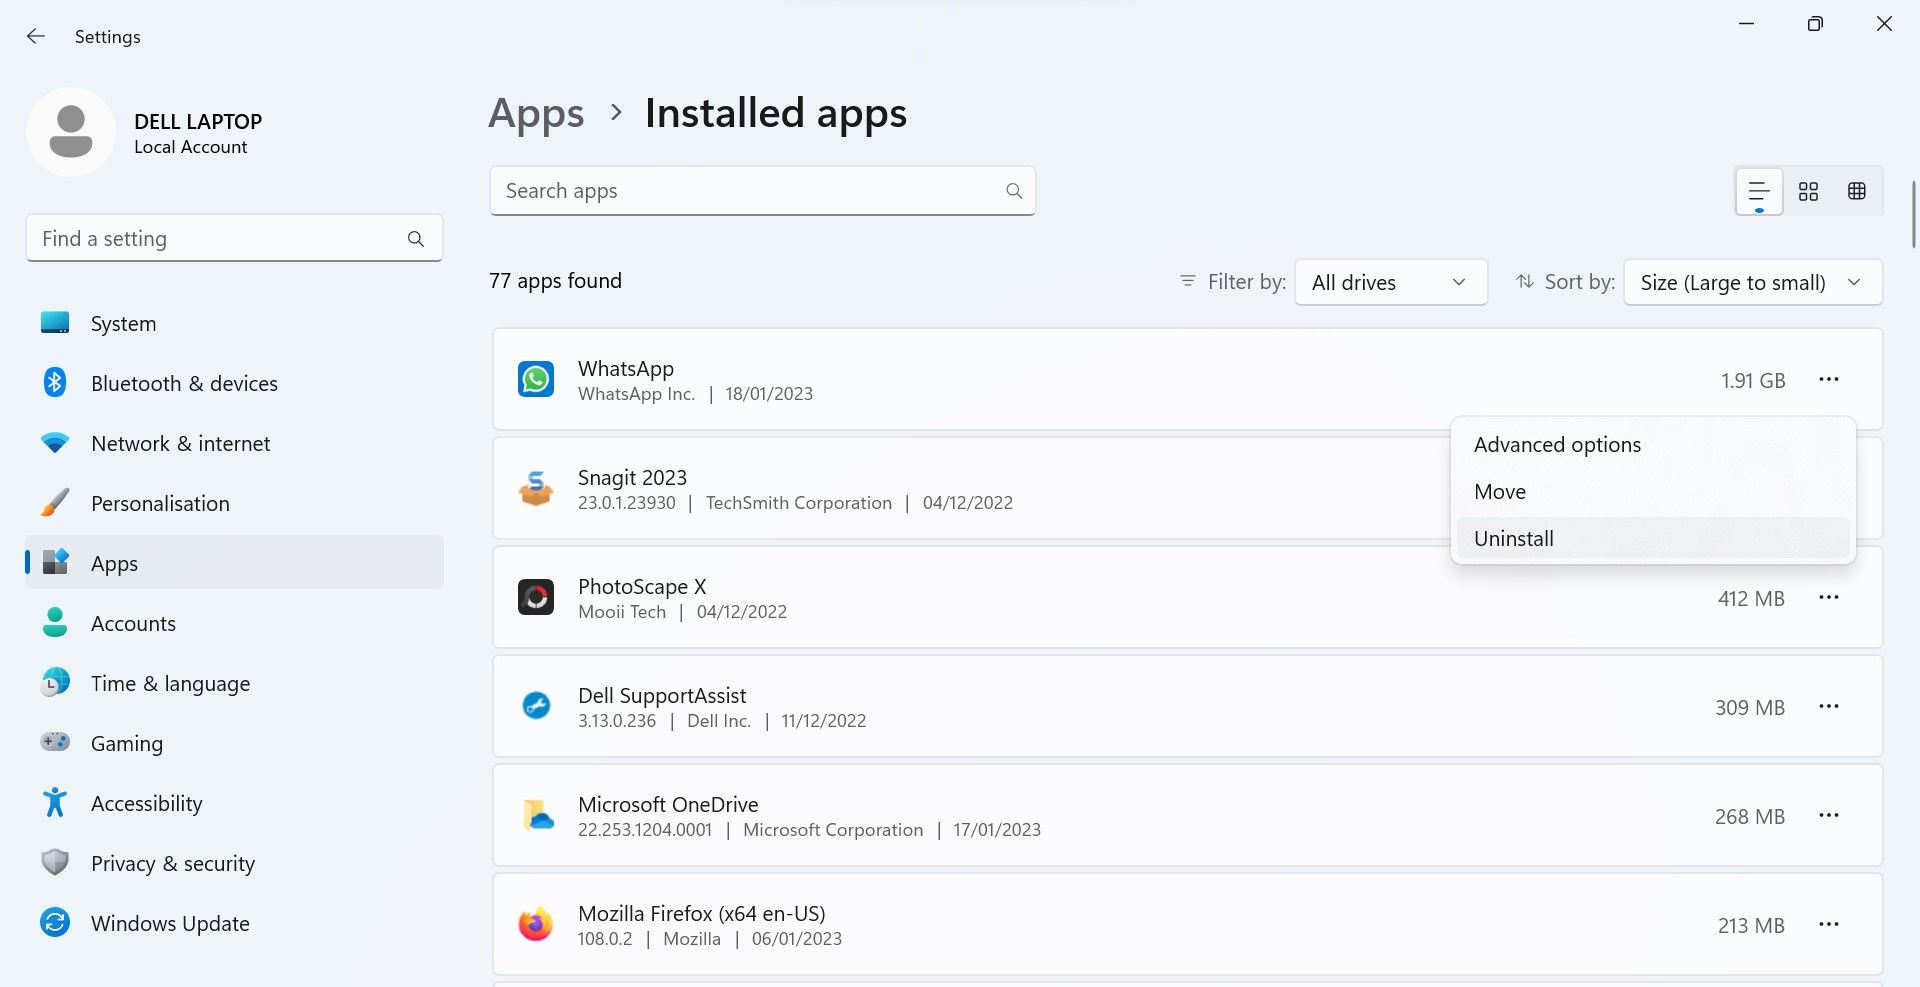Open more options for PhotoScape X
Viewport: 1920px width, 987px height.
[x=1829, y=598]
